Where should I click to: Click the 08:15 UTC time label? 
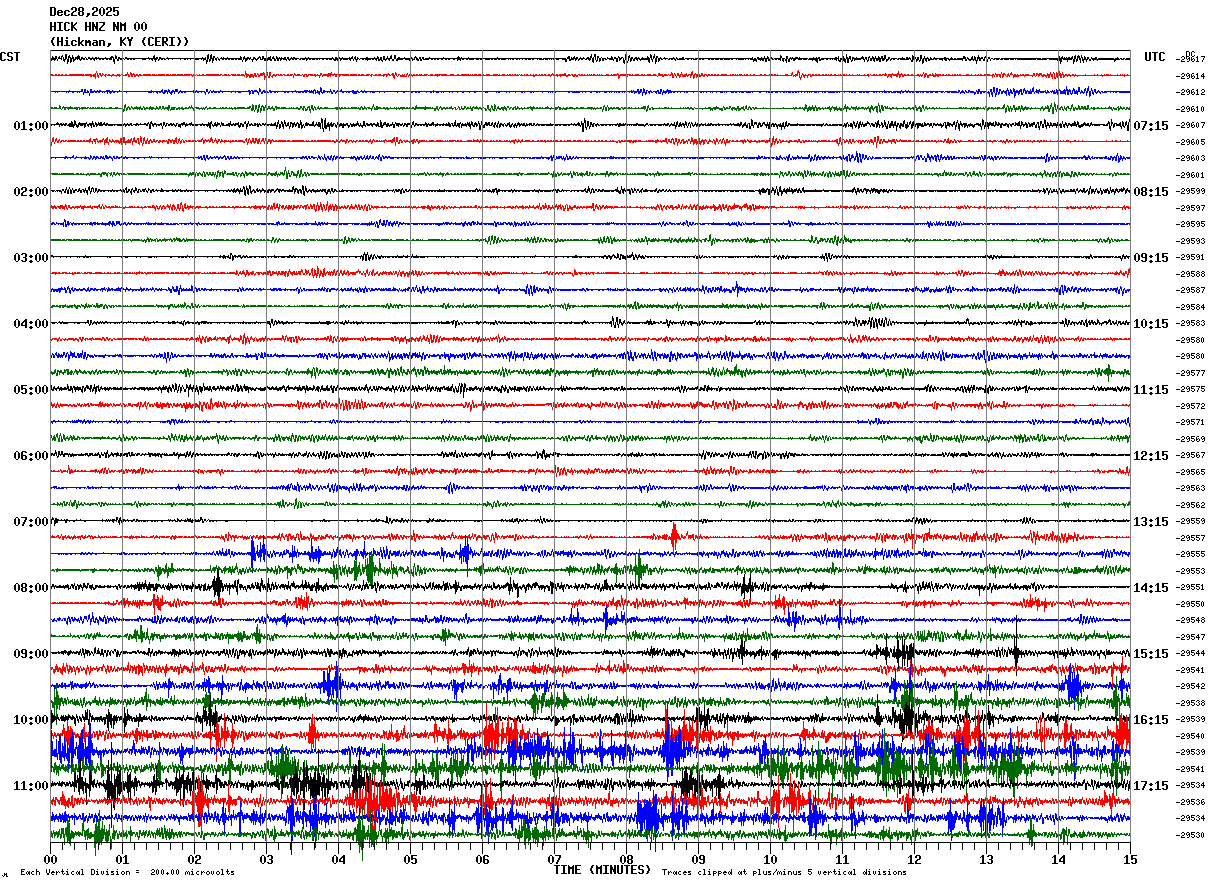coord(1151,192)
